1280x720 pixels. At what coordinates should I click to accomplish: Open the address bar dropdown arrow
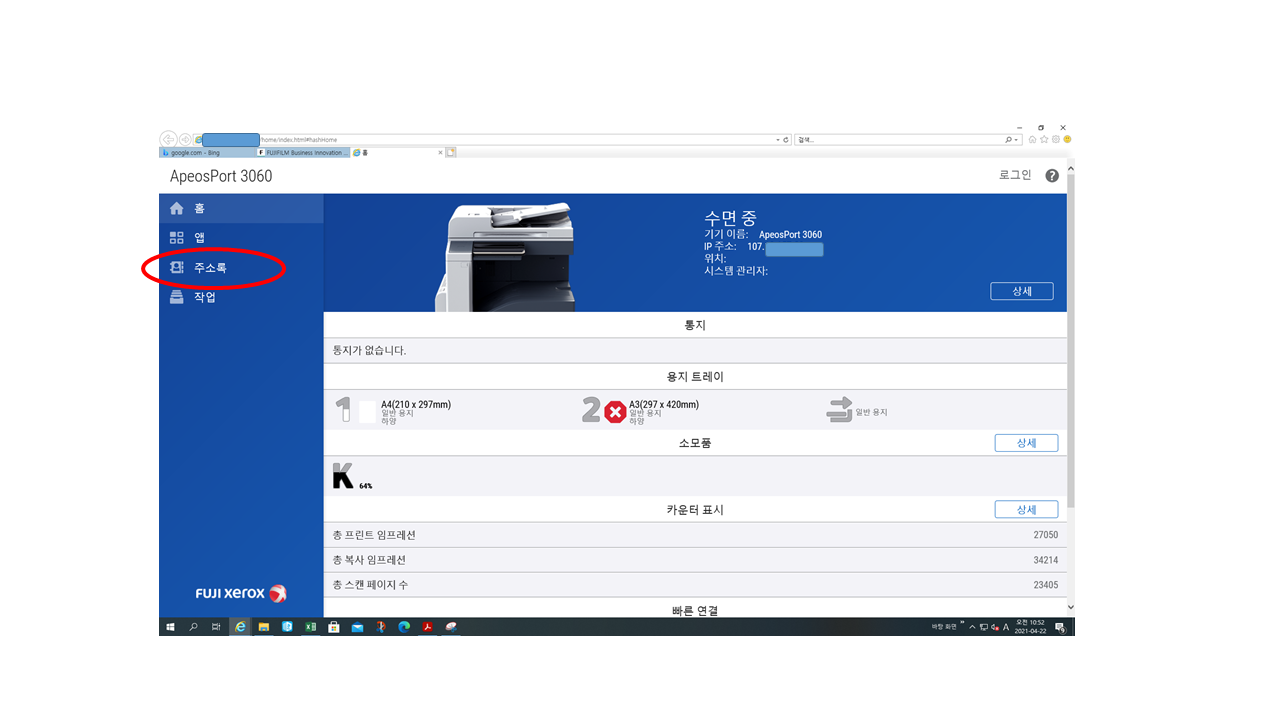[778, 140]
